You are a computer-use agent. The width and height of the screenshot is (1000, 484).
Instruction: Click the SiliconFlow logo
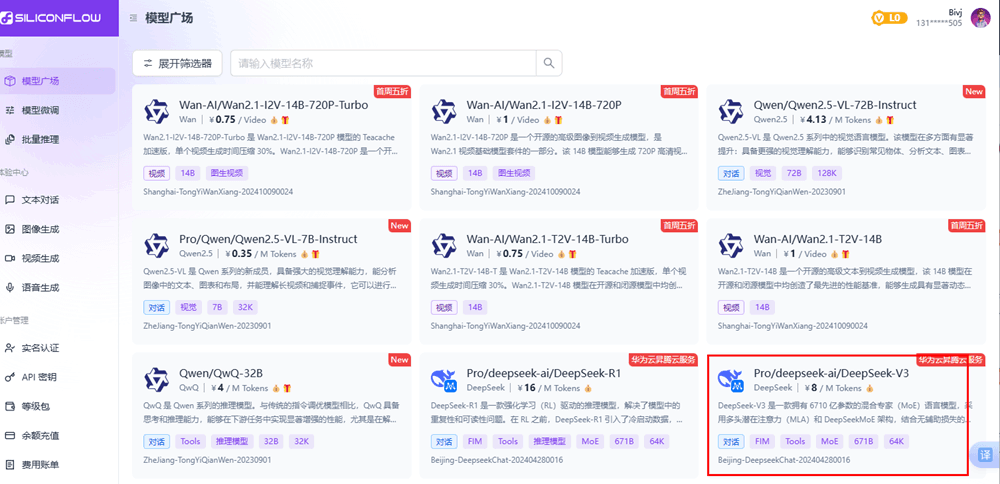[58, 18]
